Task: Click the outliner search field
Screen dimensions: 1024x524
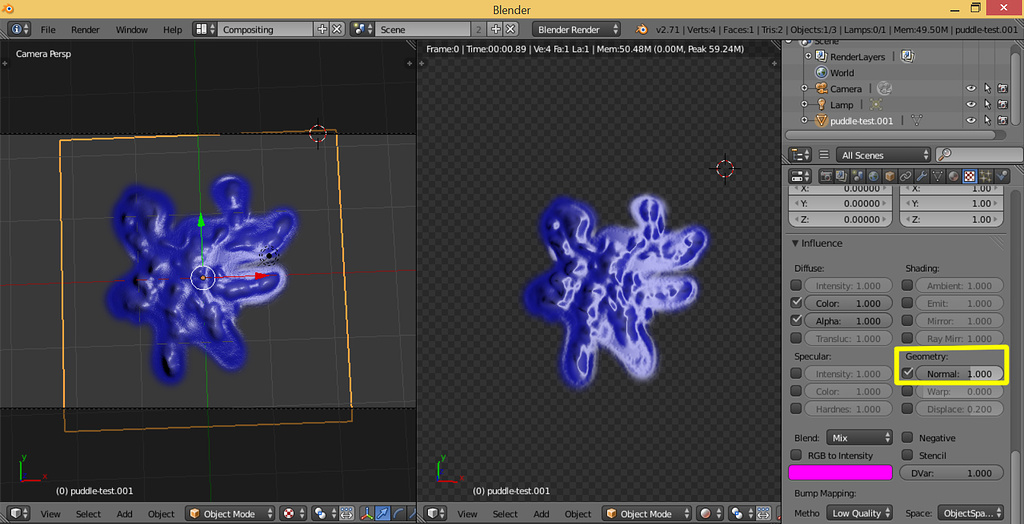Action: point(978,155)
